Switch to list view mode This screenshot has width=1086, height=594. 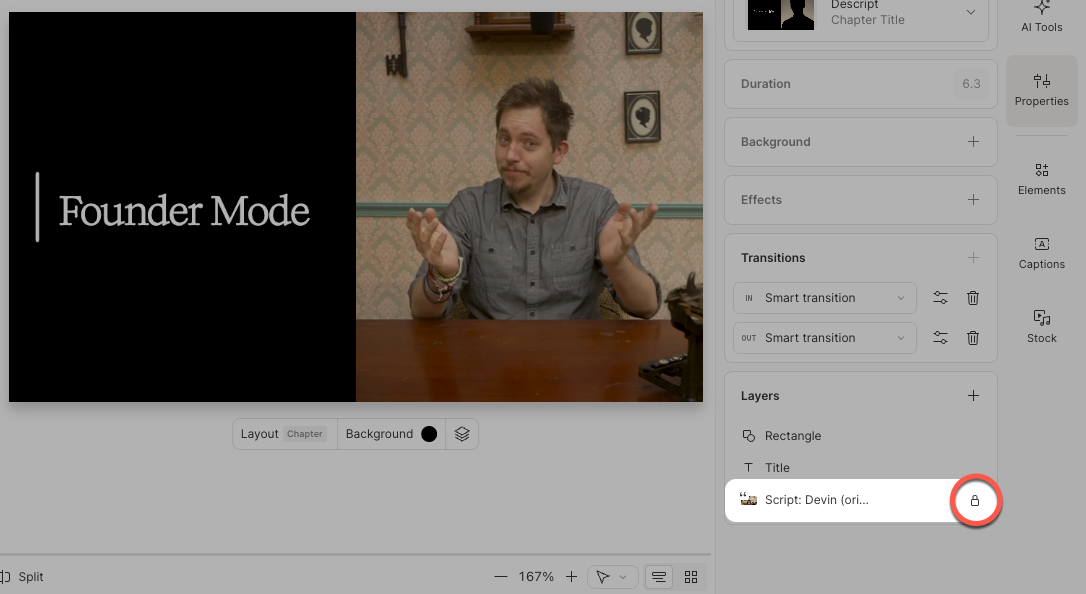point(658,577)
